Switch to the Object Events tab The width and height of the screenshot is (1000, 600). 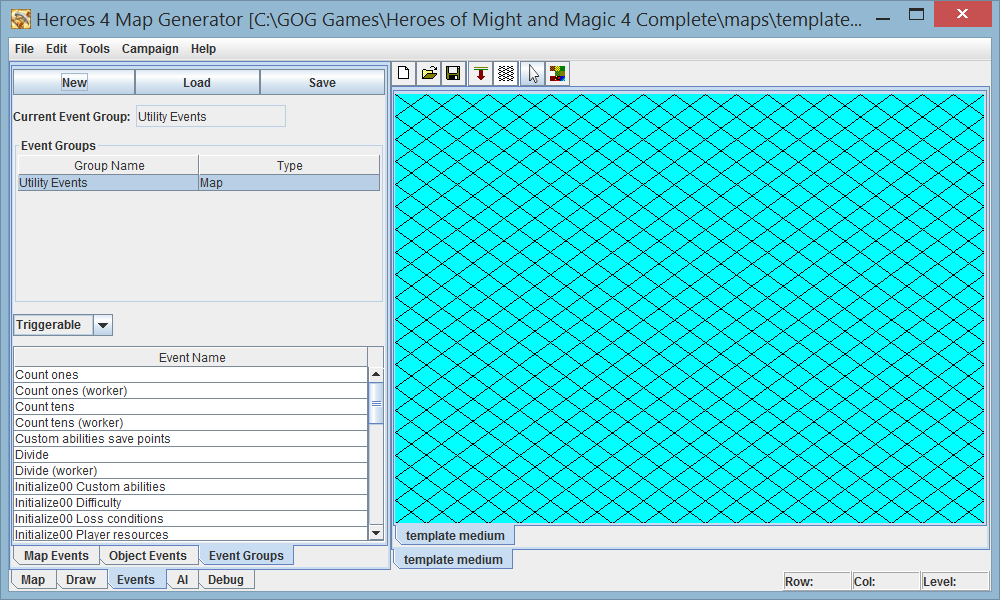point(148,555)
